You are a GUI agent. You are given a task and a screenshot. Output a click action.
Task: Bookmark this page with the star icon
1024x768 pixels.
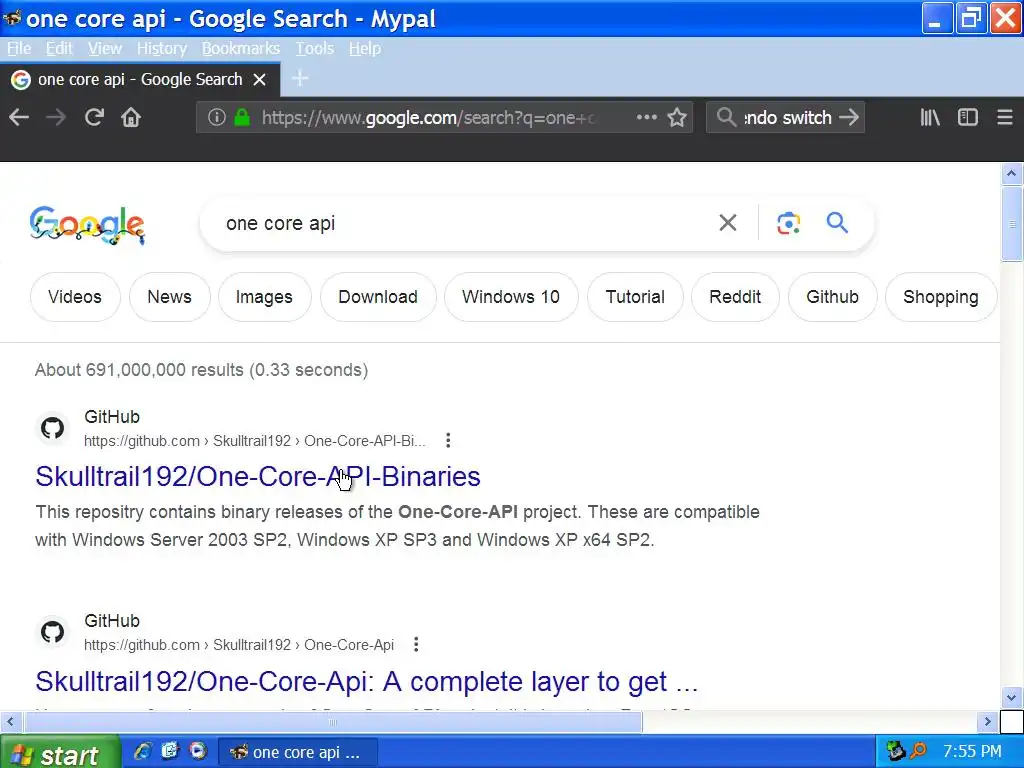677,118
